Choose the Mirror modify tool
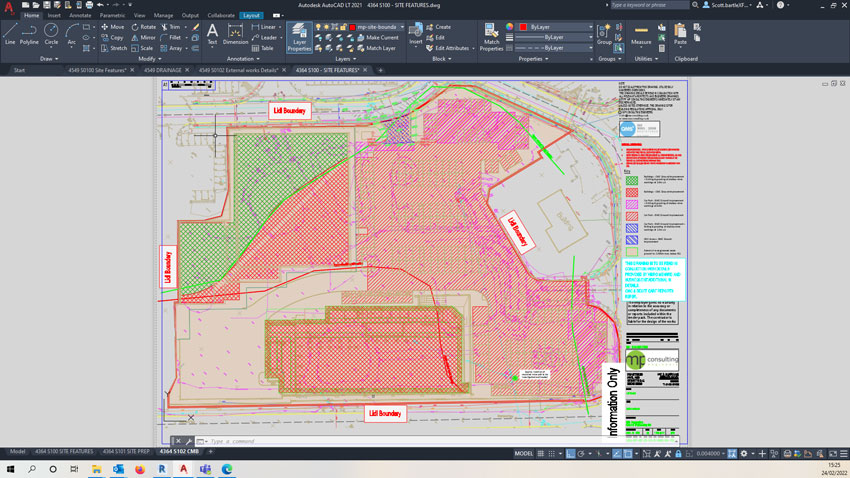Screen dimensions: 850x478 143,37
